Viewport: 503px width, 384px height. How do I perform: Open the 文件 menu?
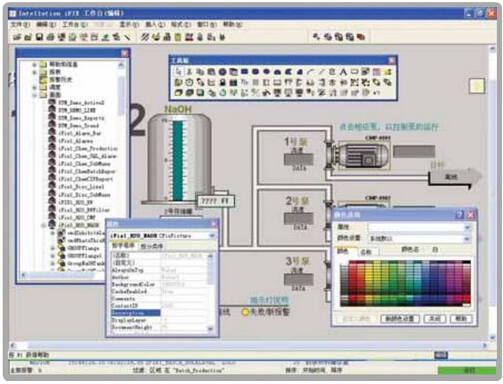[x=20, y=24]
